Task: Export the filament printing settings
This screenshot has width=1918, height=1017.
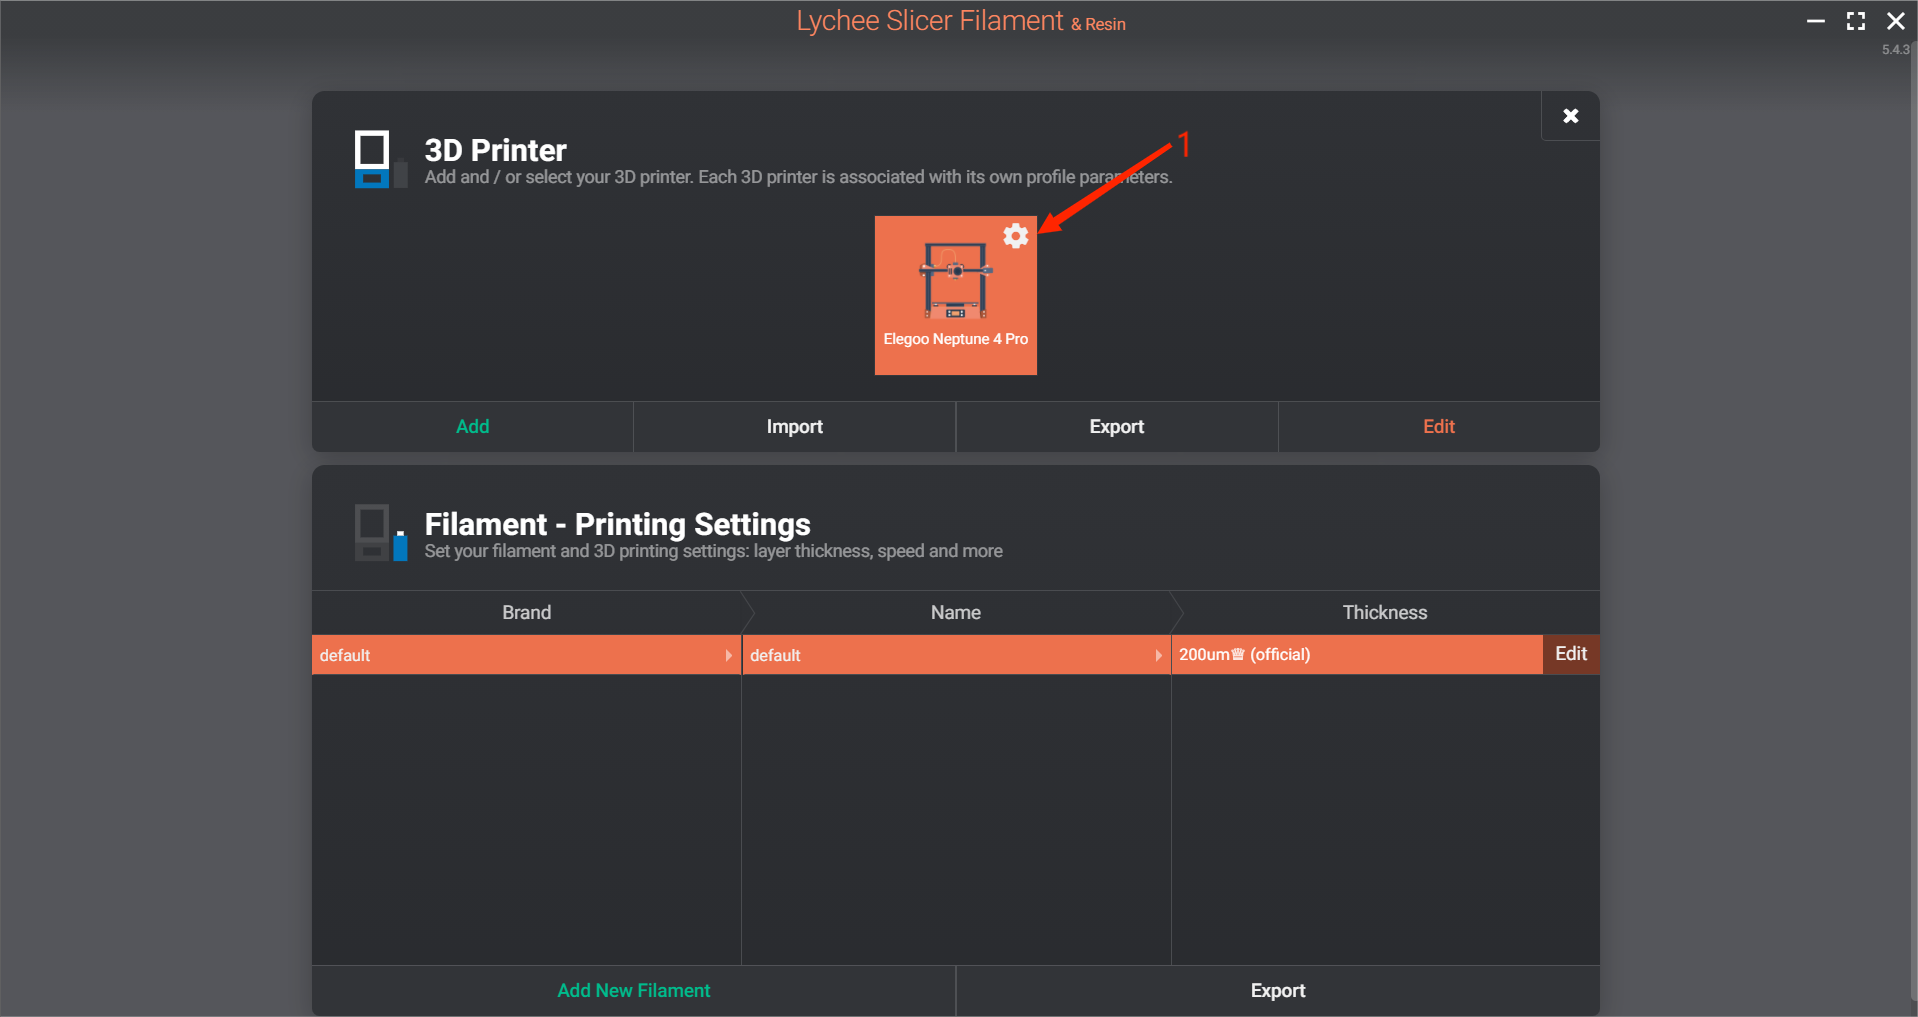Action: (x=1277, y=991)
